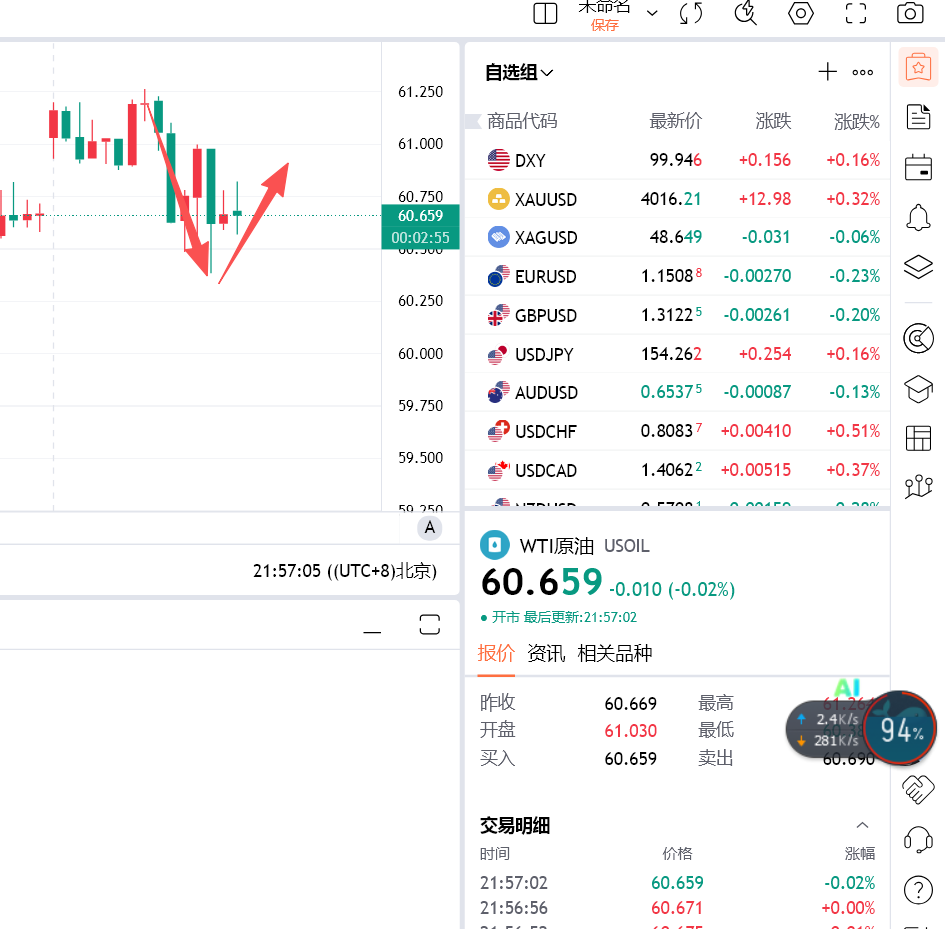
Task: Expand the 自选组 watchlist dropdown
Action: [547, 72]
